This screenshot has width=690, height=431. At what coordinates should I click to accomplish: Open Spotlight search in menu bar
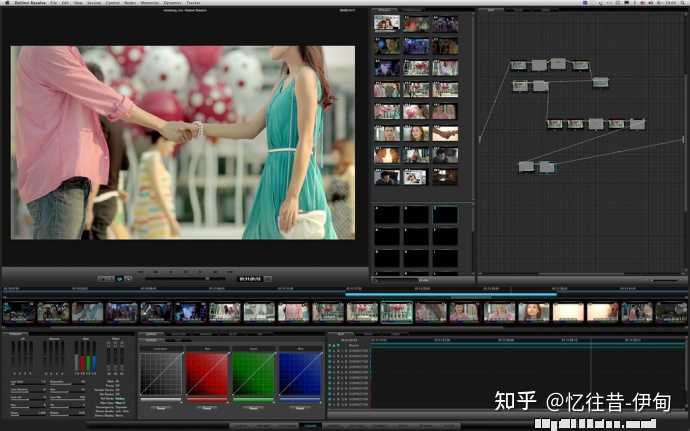(683, 3)
